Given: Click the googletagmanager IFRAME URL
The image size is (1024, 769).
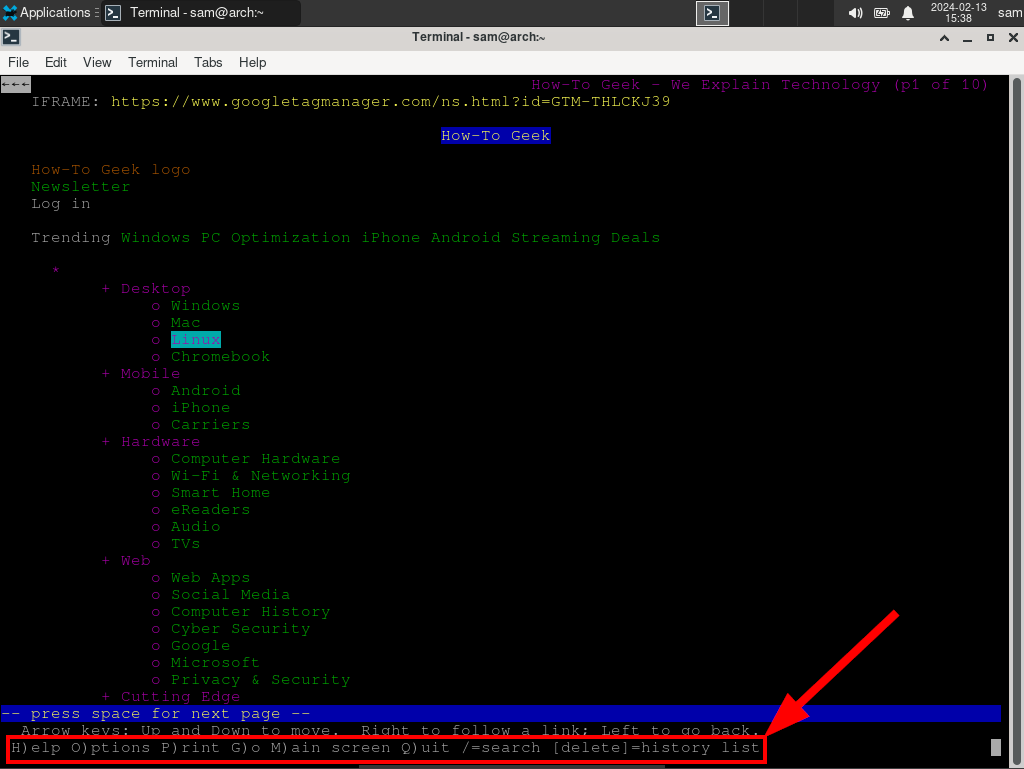Looking at the screenshot, I should [x=391, y=102].
